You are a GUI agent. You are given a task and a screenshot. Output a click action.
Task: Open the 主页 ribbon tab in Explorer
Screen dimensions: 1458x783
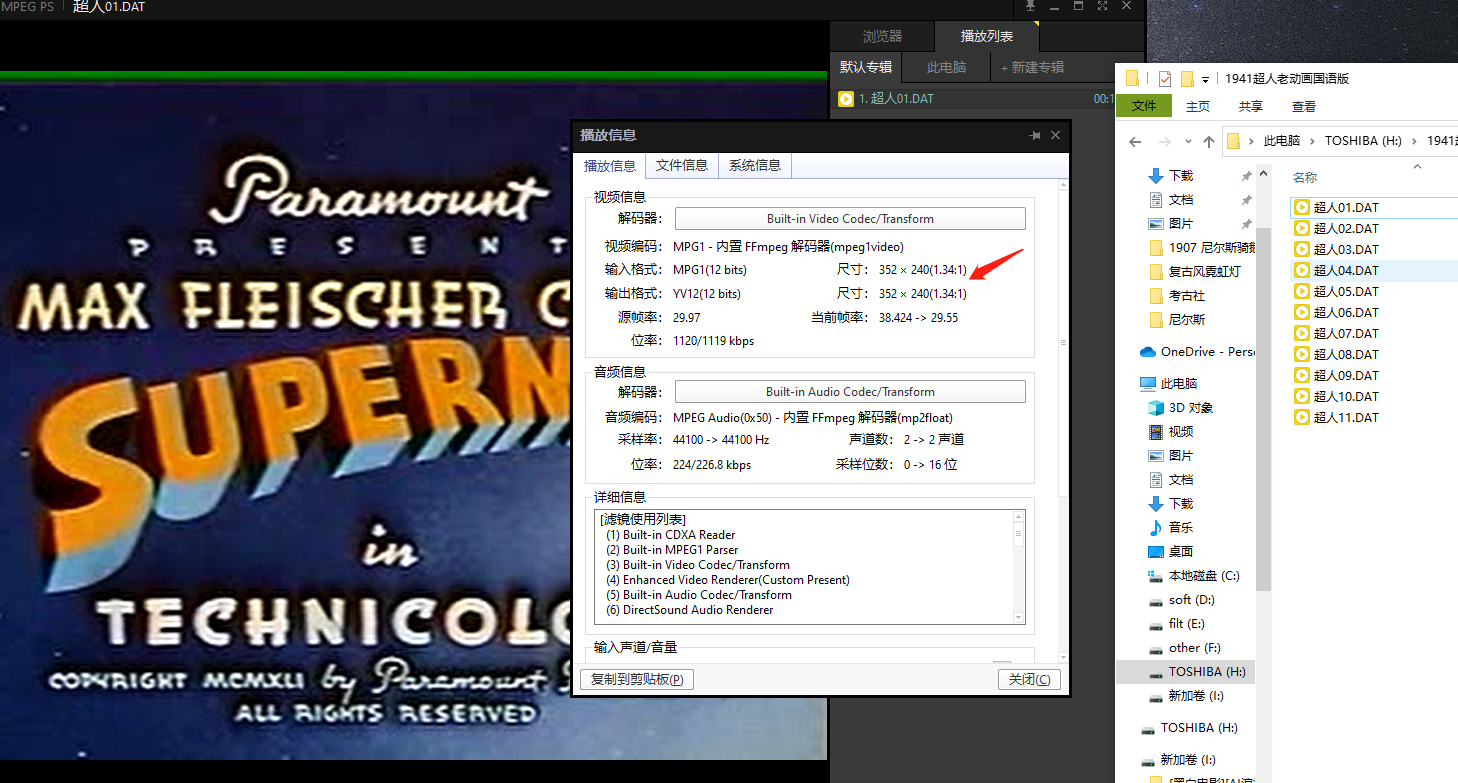[1198, 106]
